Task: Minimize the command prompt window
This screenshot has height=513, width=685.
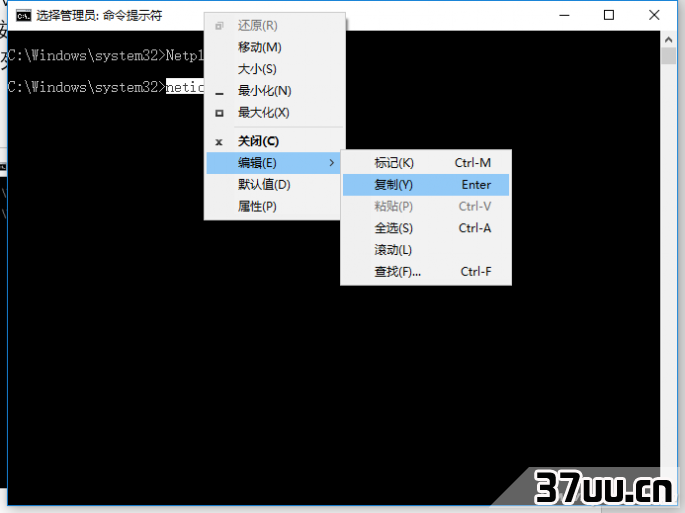Action: coord(564,15)
